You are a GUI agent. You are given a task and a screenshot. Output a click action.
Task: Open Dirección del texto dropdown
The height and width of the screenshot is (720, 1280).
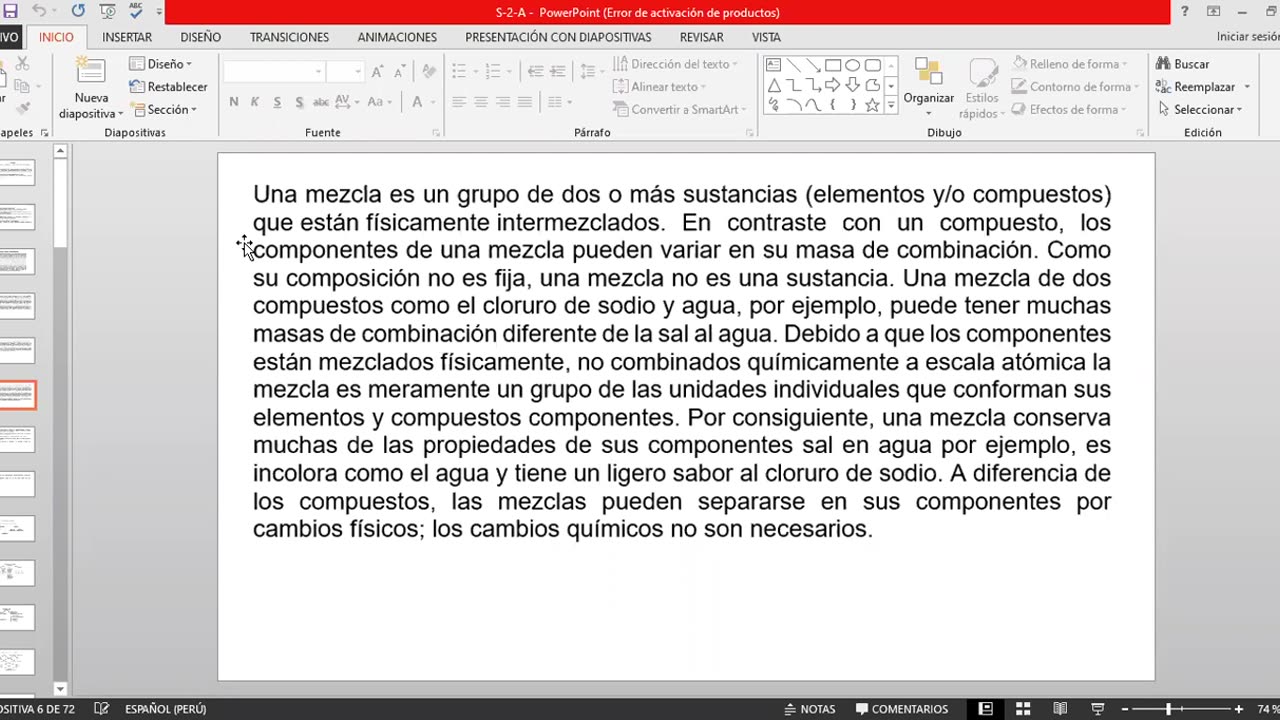(x=675, y=64)
